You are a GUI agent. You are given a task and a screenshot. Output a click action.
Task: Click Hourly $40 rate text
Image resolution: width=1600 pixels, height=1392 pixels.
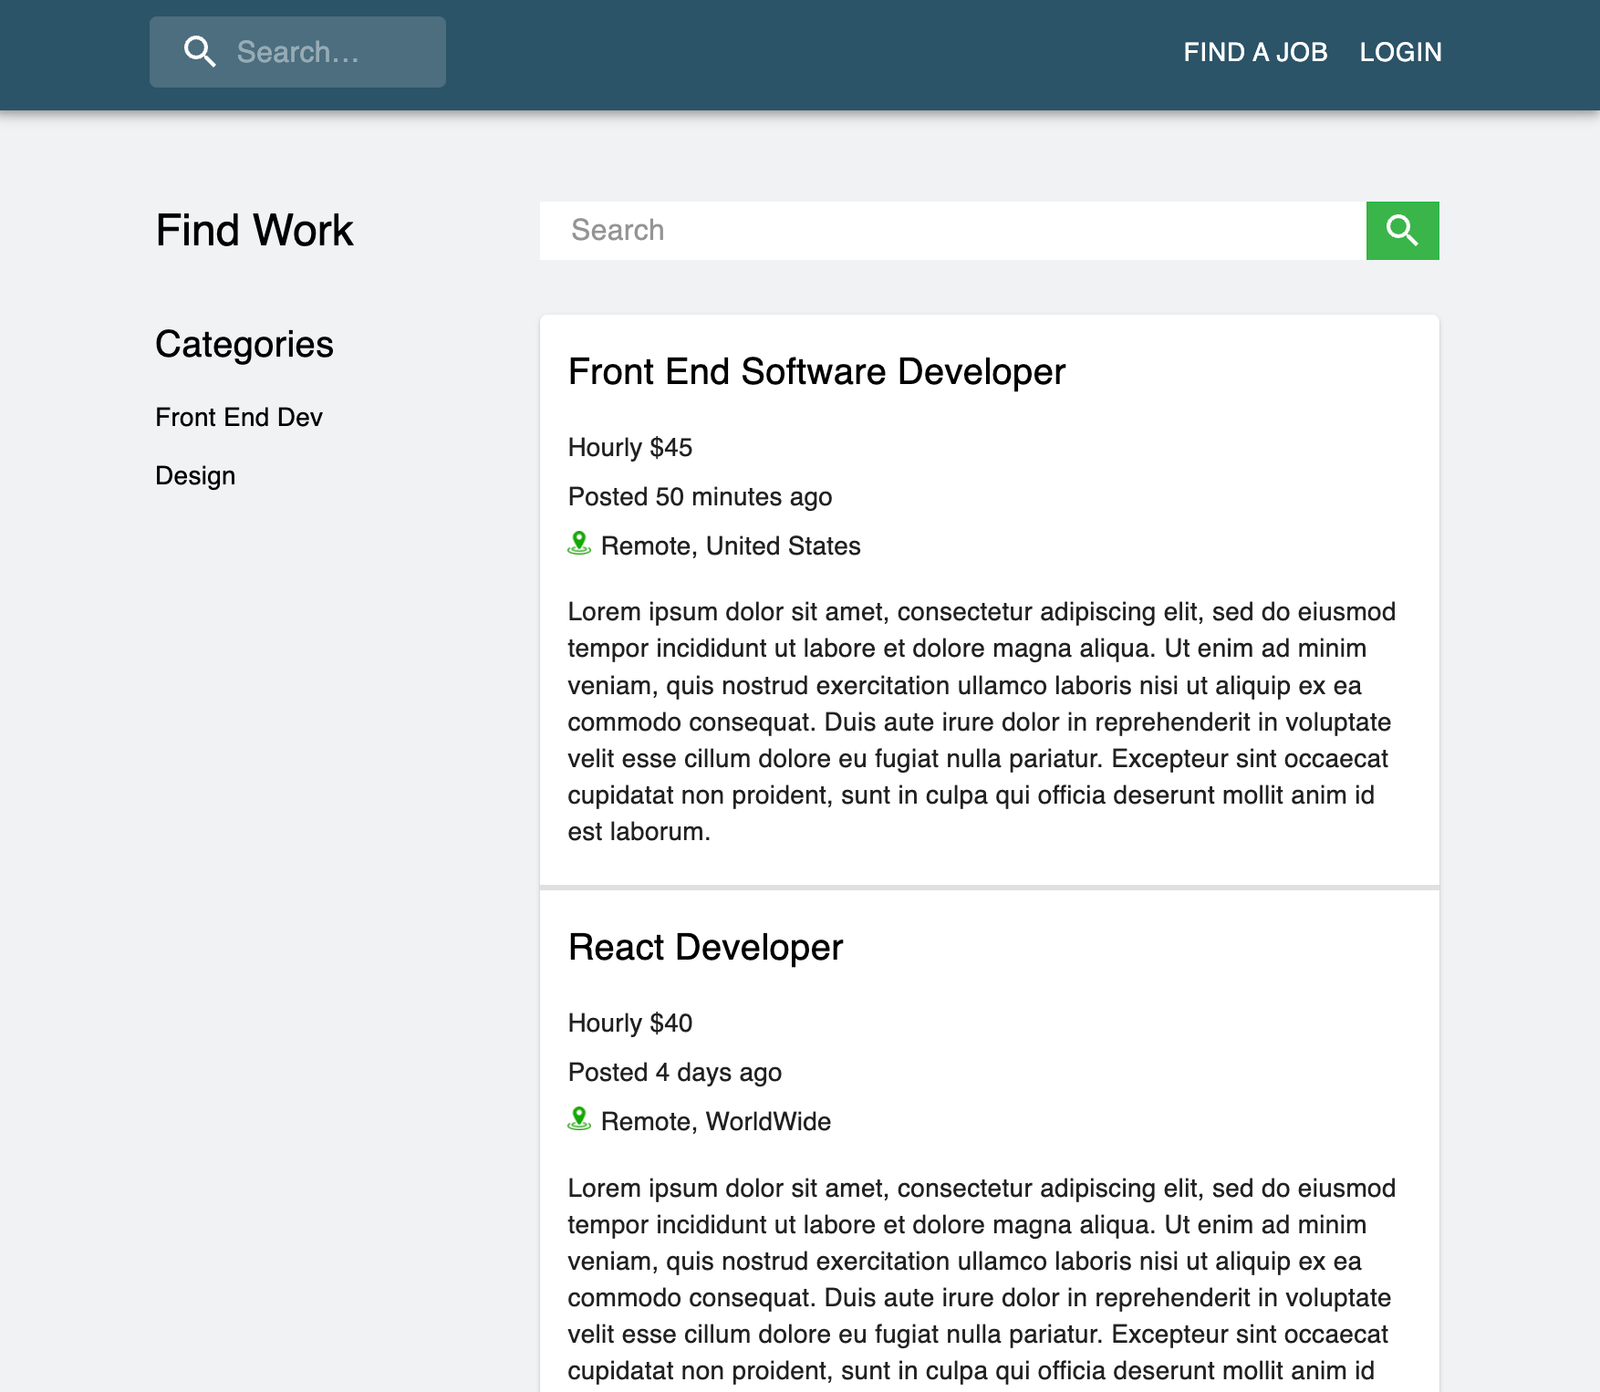coord(630,1023)
